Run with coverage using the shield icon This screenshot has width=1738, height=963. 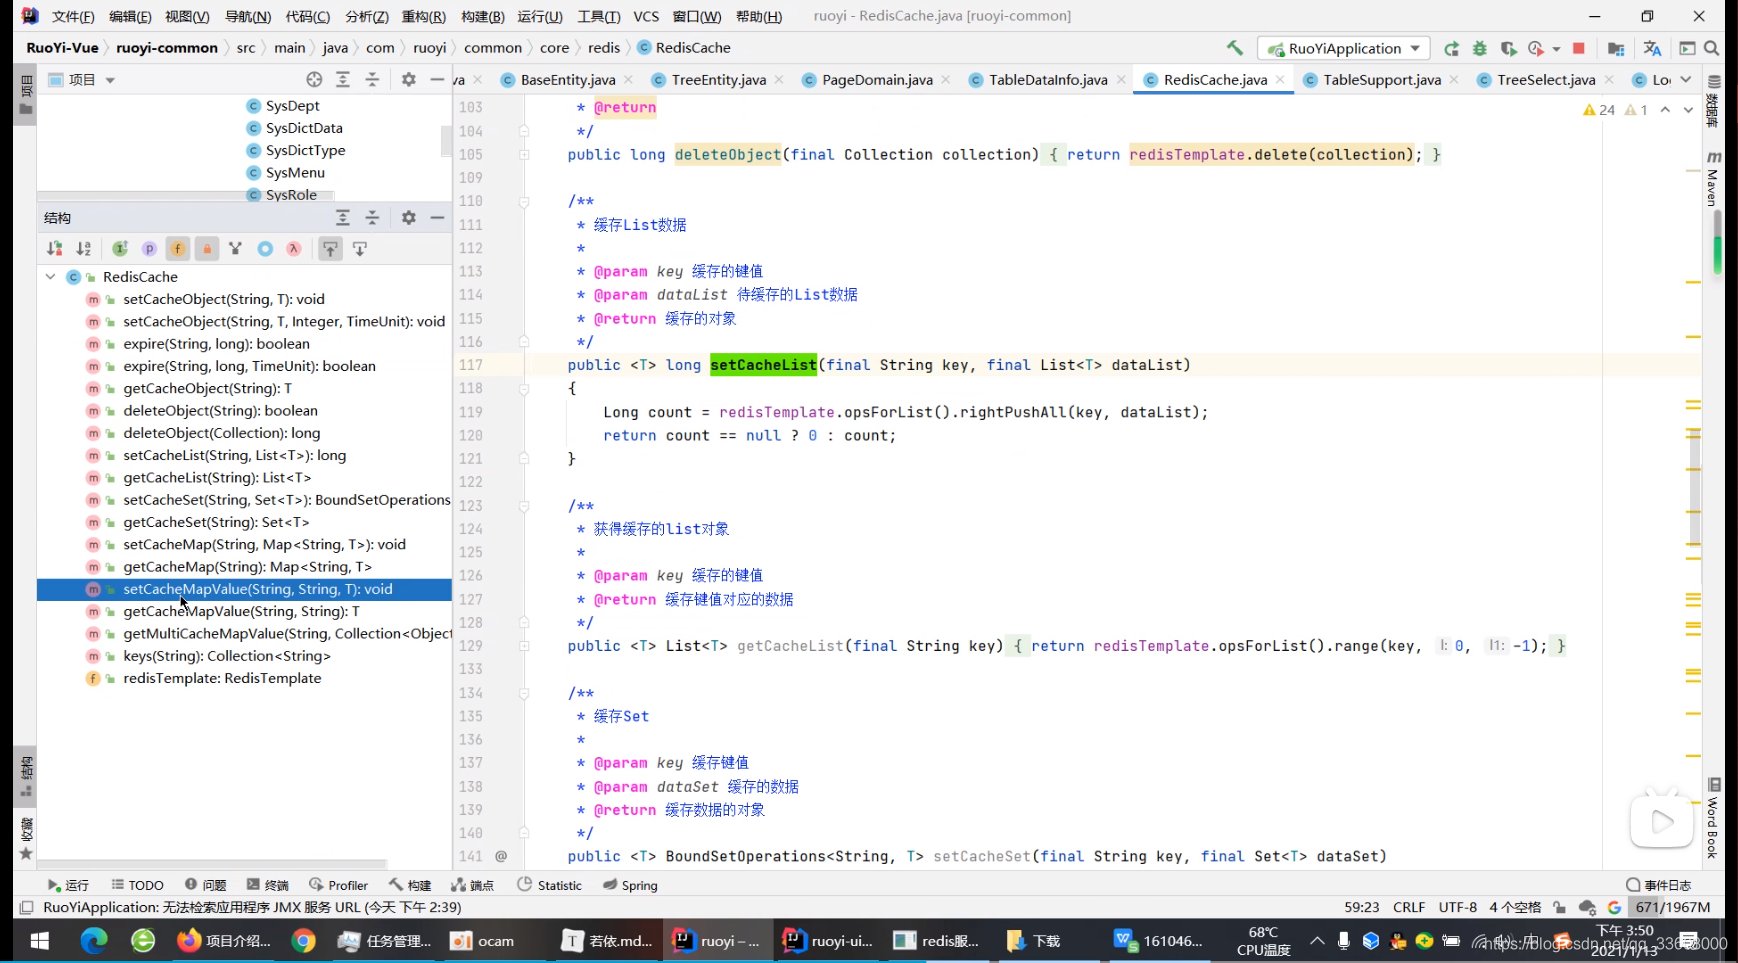(x=1508, y=48)
